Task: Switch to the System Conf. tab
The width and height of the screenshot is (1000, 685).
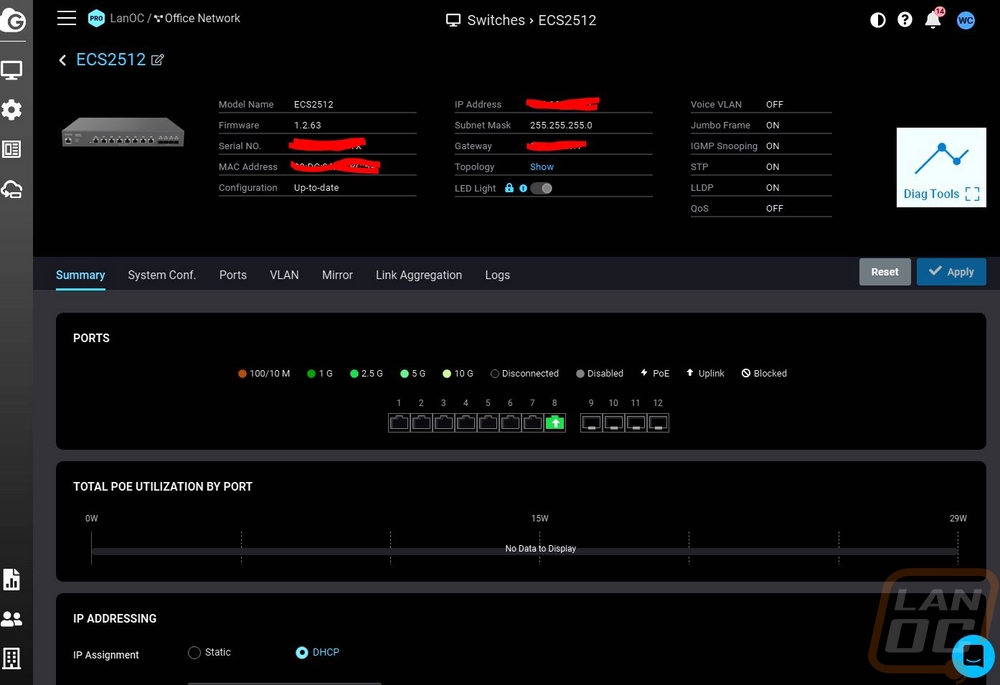Action: pos(161,275)
